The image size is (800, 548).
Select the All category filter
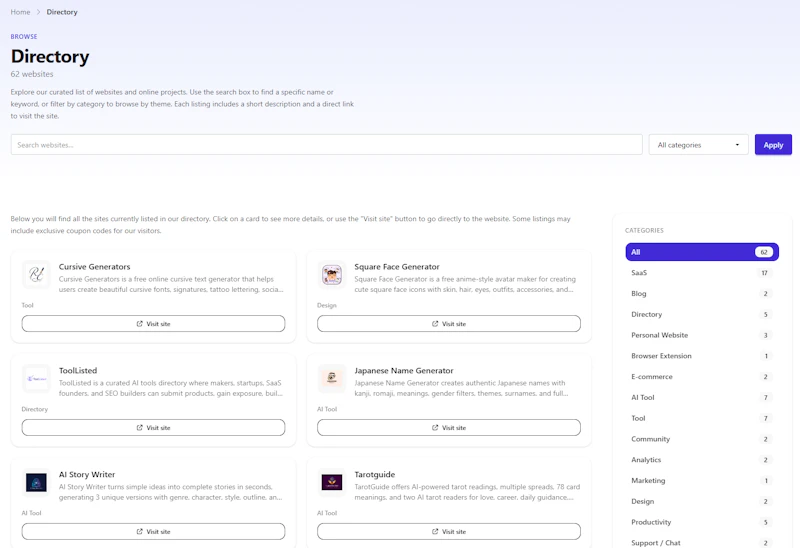(702, 252)
